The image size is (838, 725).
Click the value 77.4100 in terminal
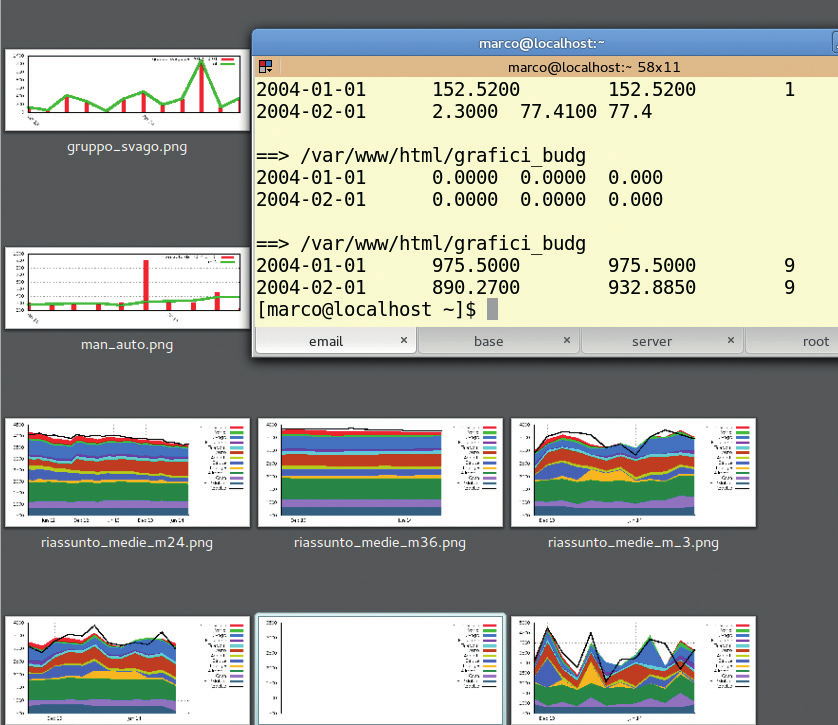pos(558,112)
